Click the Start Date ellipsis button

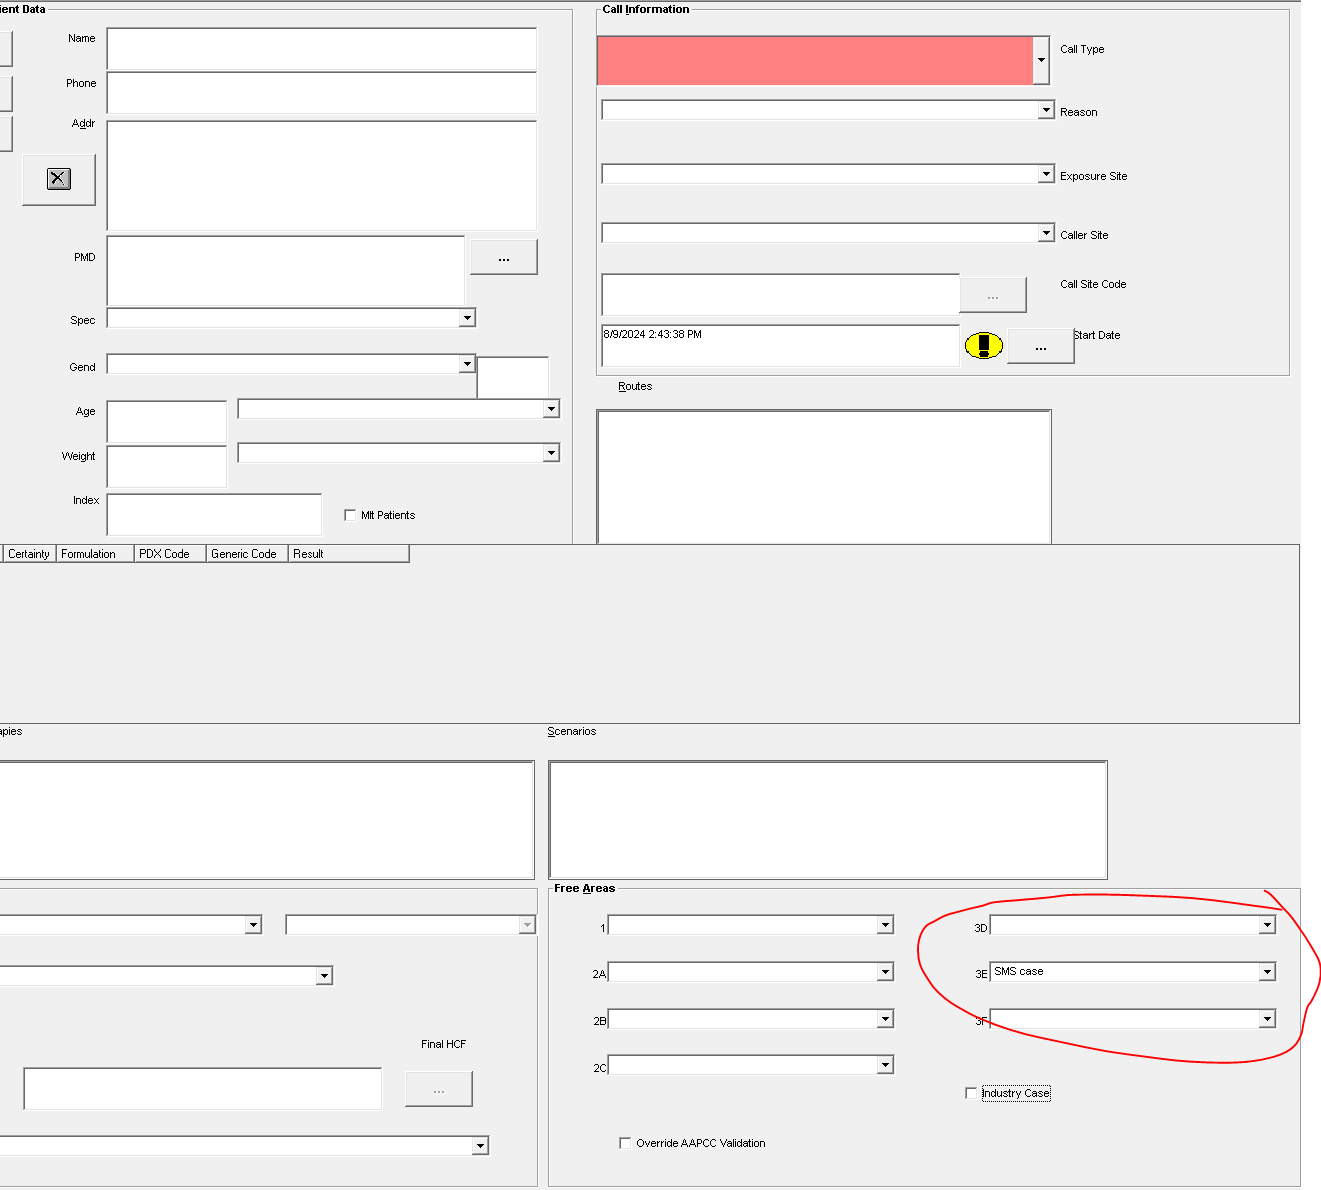(1040, 347)
